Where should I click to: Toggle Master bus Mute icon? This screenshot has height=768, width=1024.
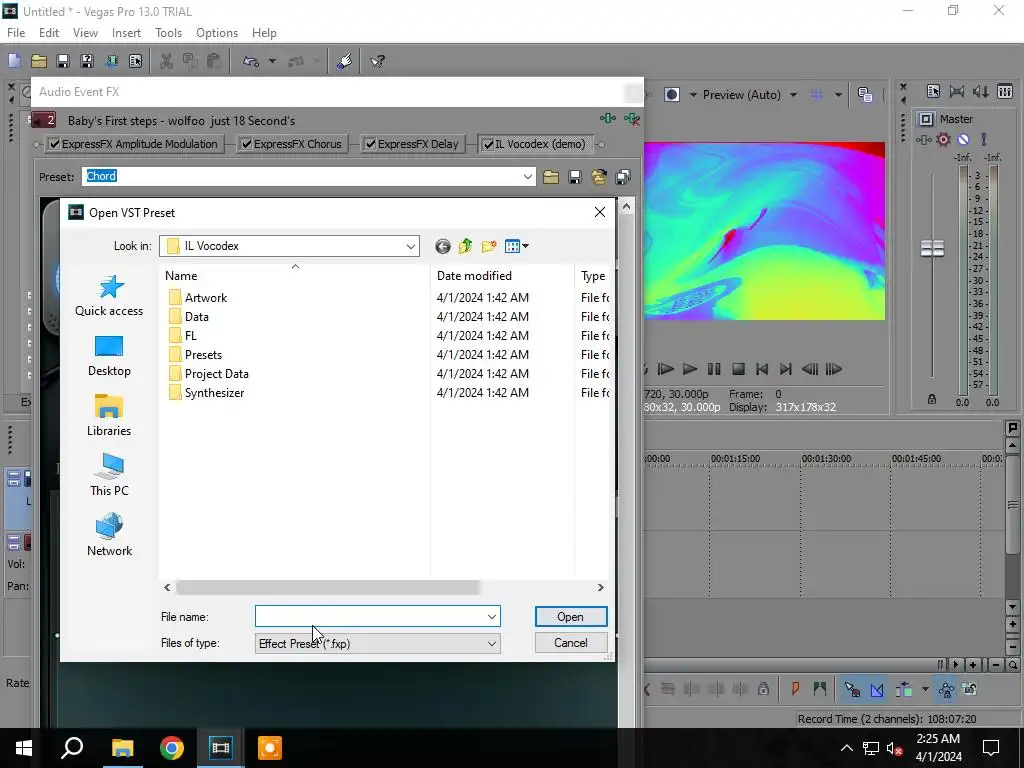tap(963, 139)
